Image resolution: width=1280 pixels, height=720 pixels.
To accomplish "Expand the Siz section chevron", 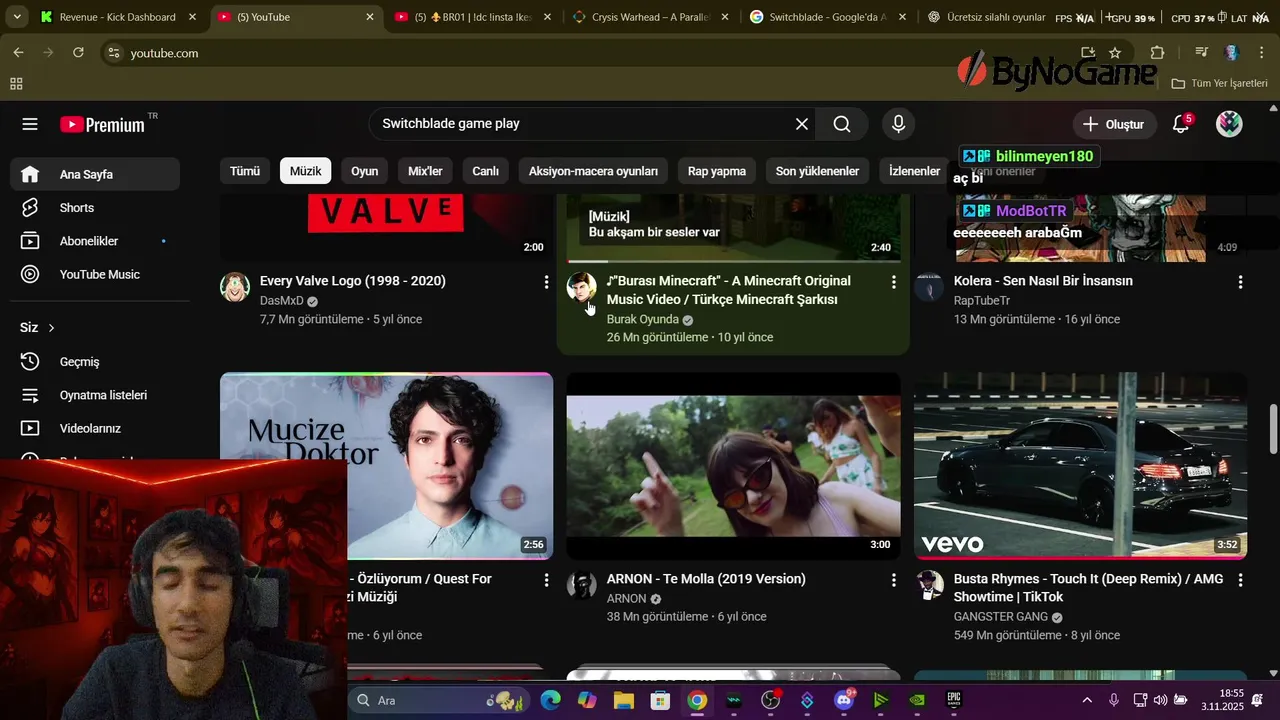I will pyautogui.click(x=52, y=328).
